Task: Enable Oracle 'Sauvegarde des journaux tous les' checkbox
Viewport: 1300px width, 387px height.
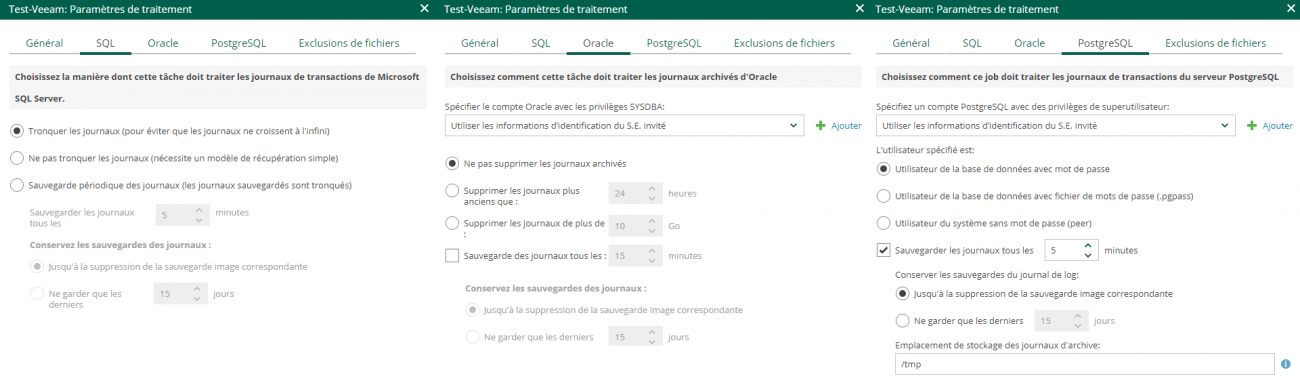Action: coord(452,256)
